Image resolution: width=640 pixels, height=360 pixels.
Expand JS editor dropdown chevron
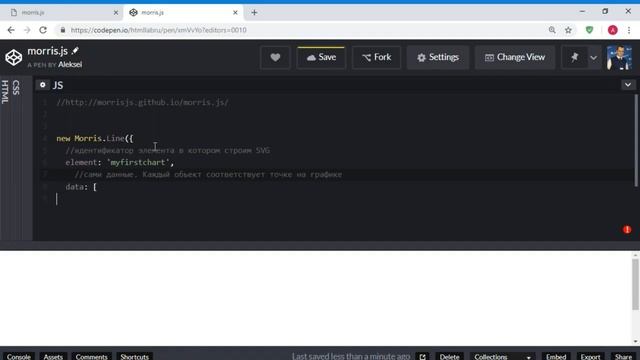click(x=628, y=85)
